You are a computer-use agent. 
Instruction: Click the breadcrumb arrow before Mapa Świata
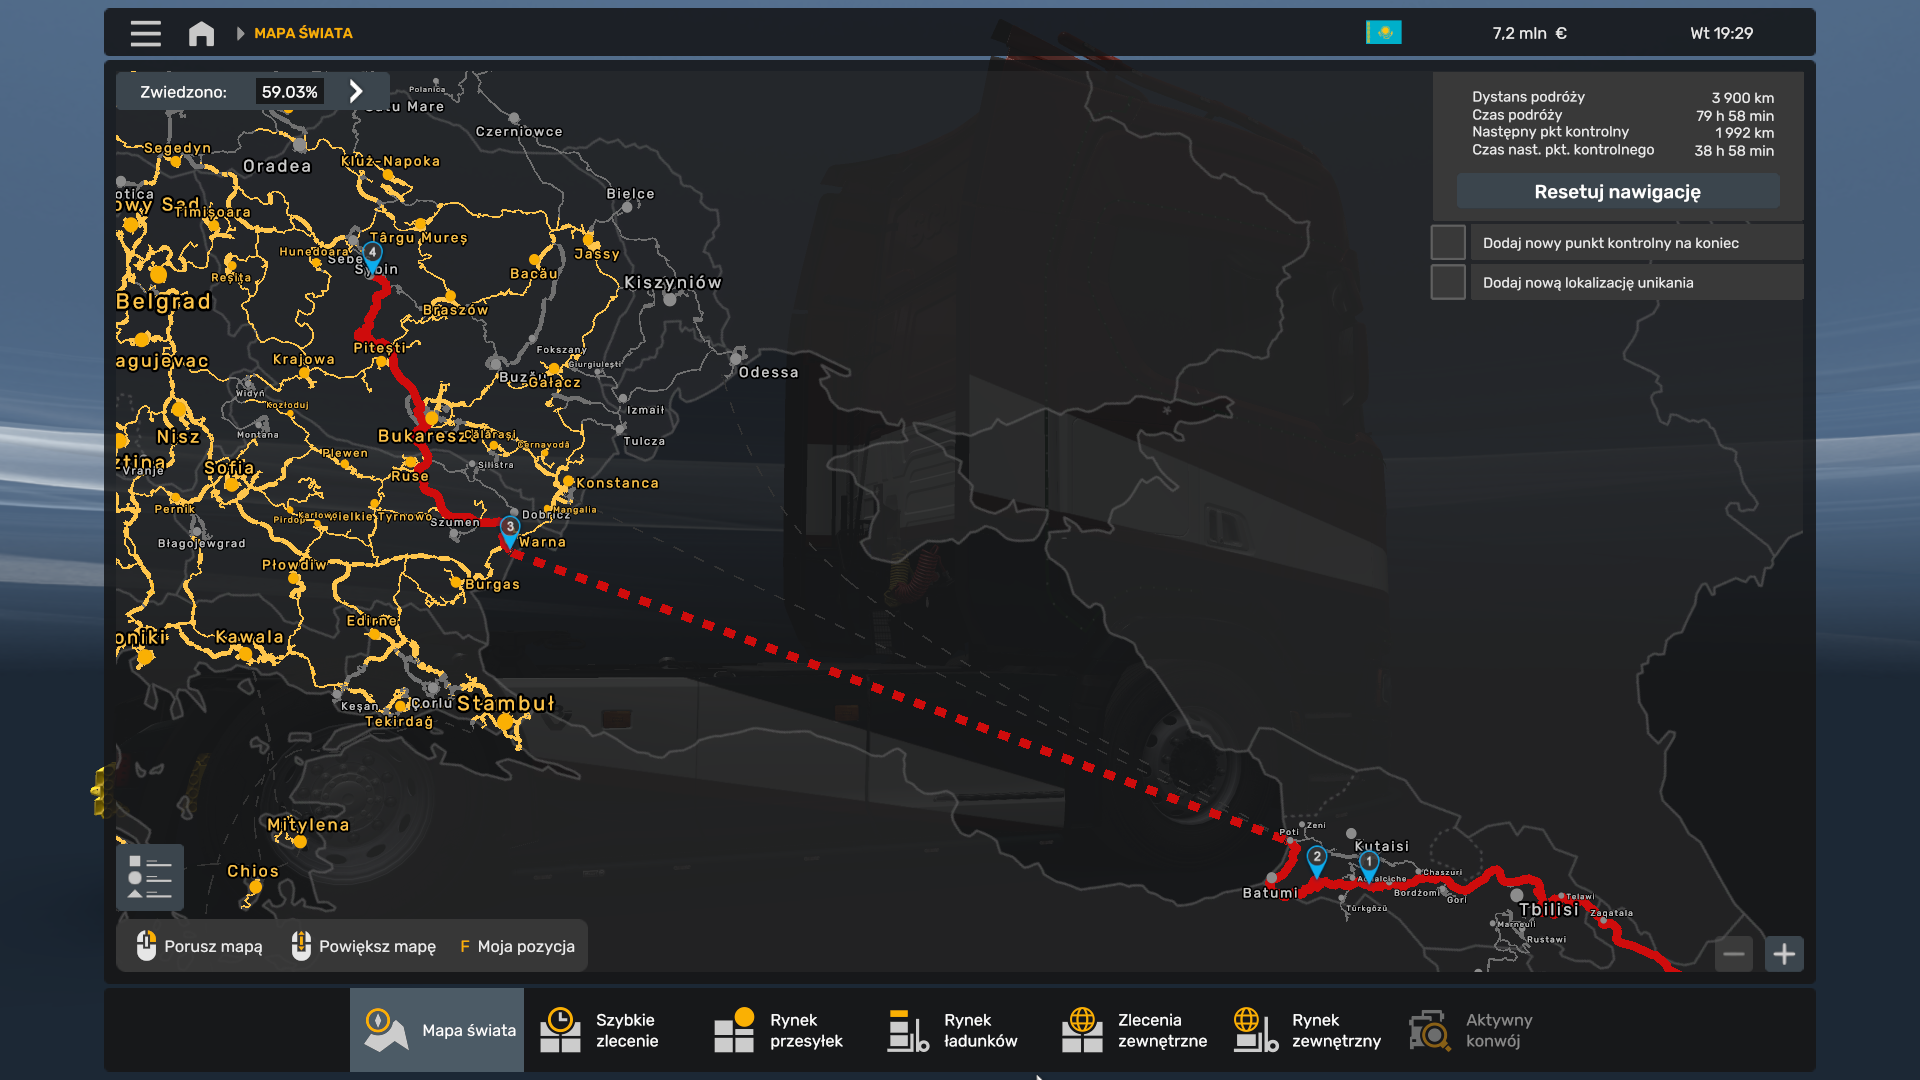click(x=240, y=33)
